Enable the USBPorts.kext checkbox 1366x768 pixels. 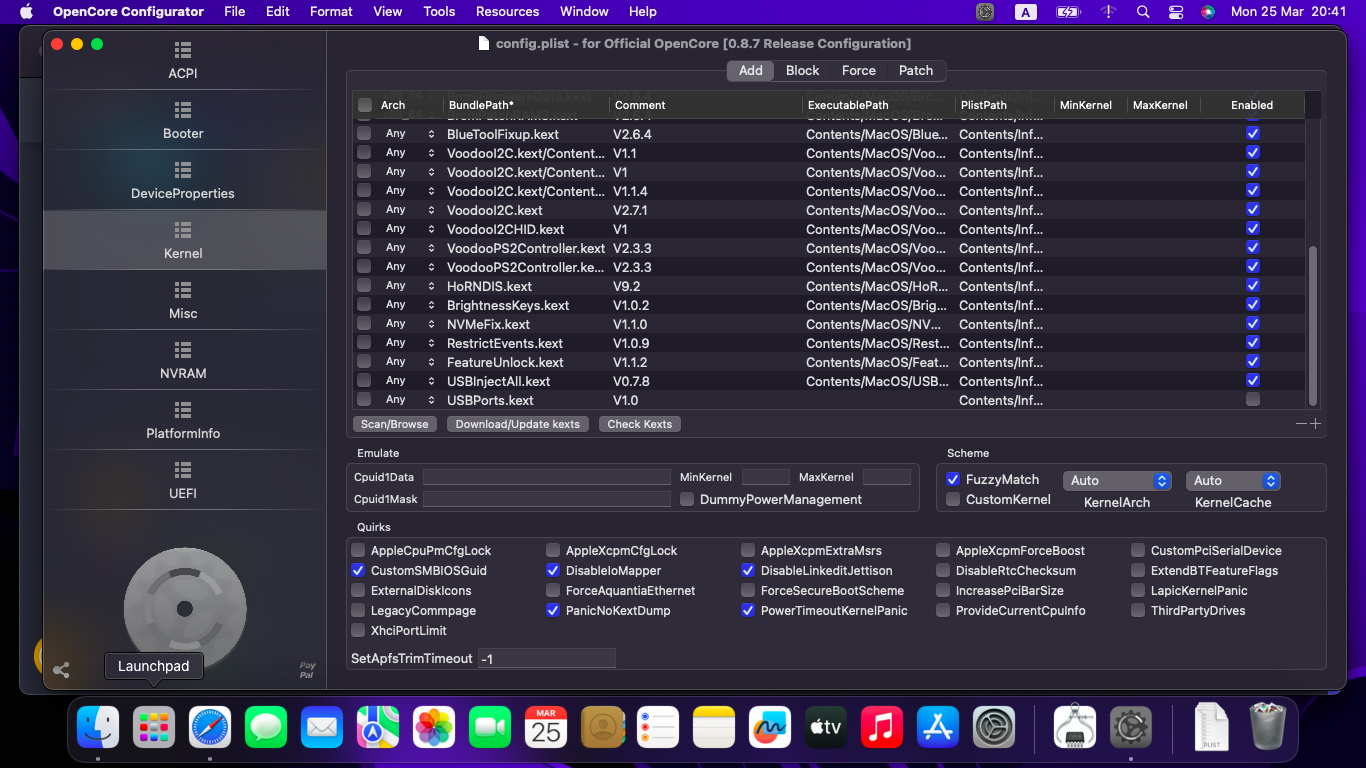1252,400
